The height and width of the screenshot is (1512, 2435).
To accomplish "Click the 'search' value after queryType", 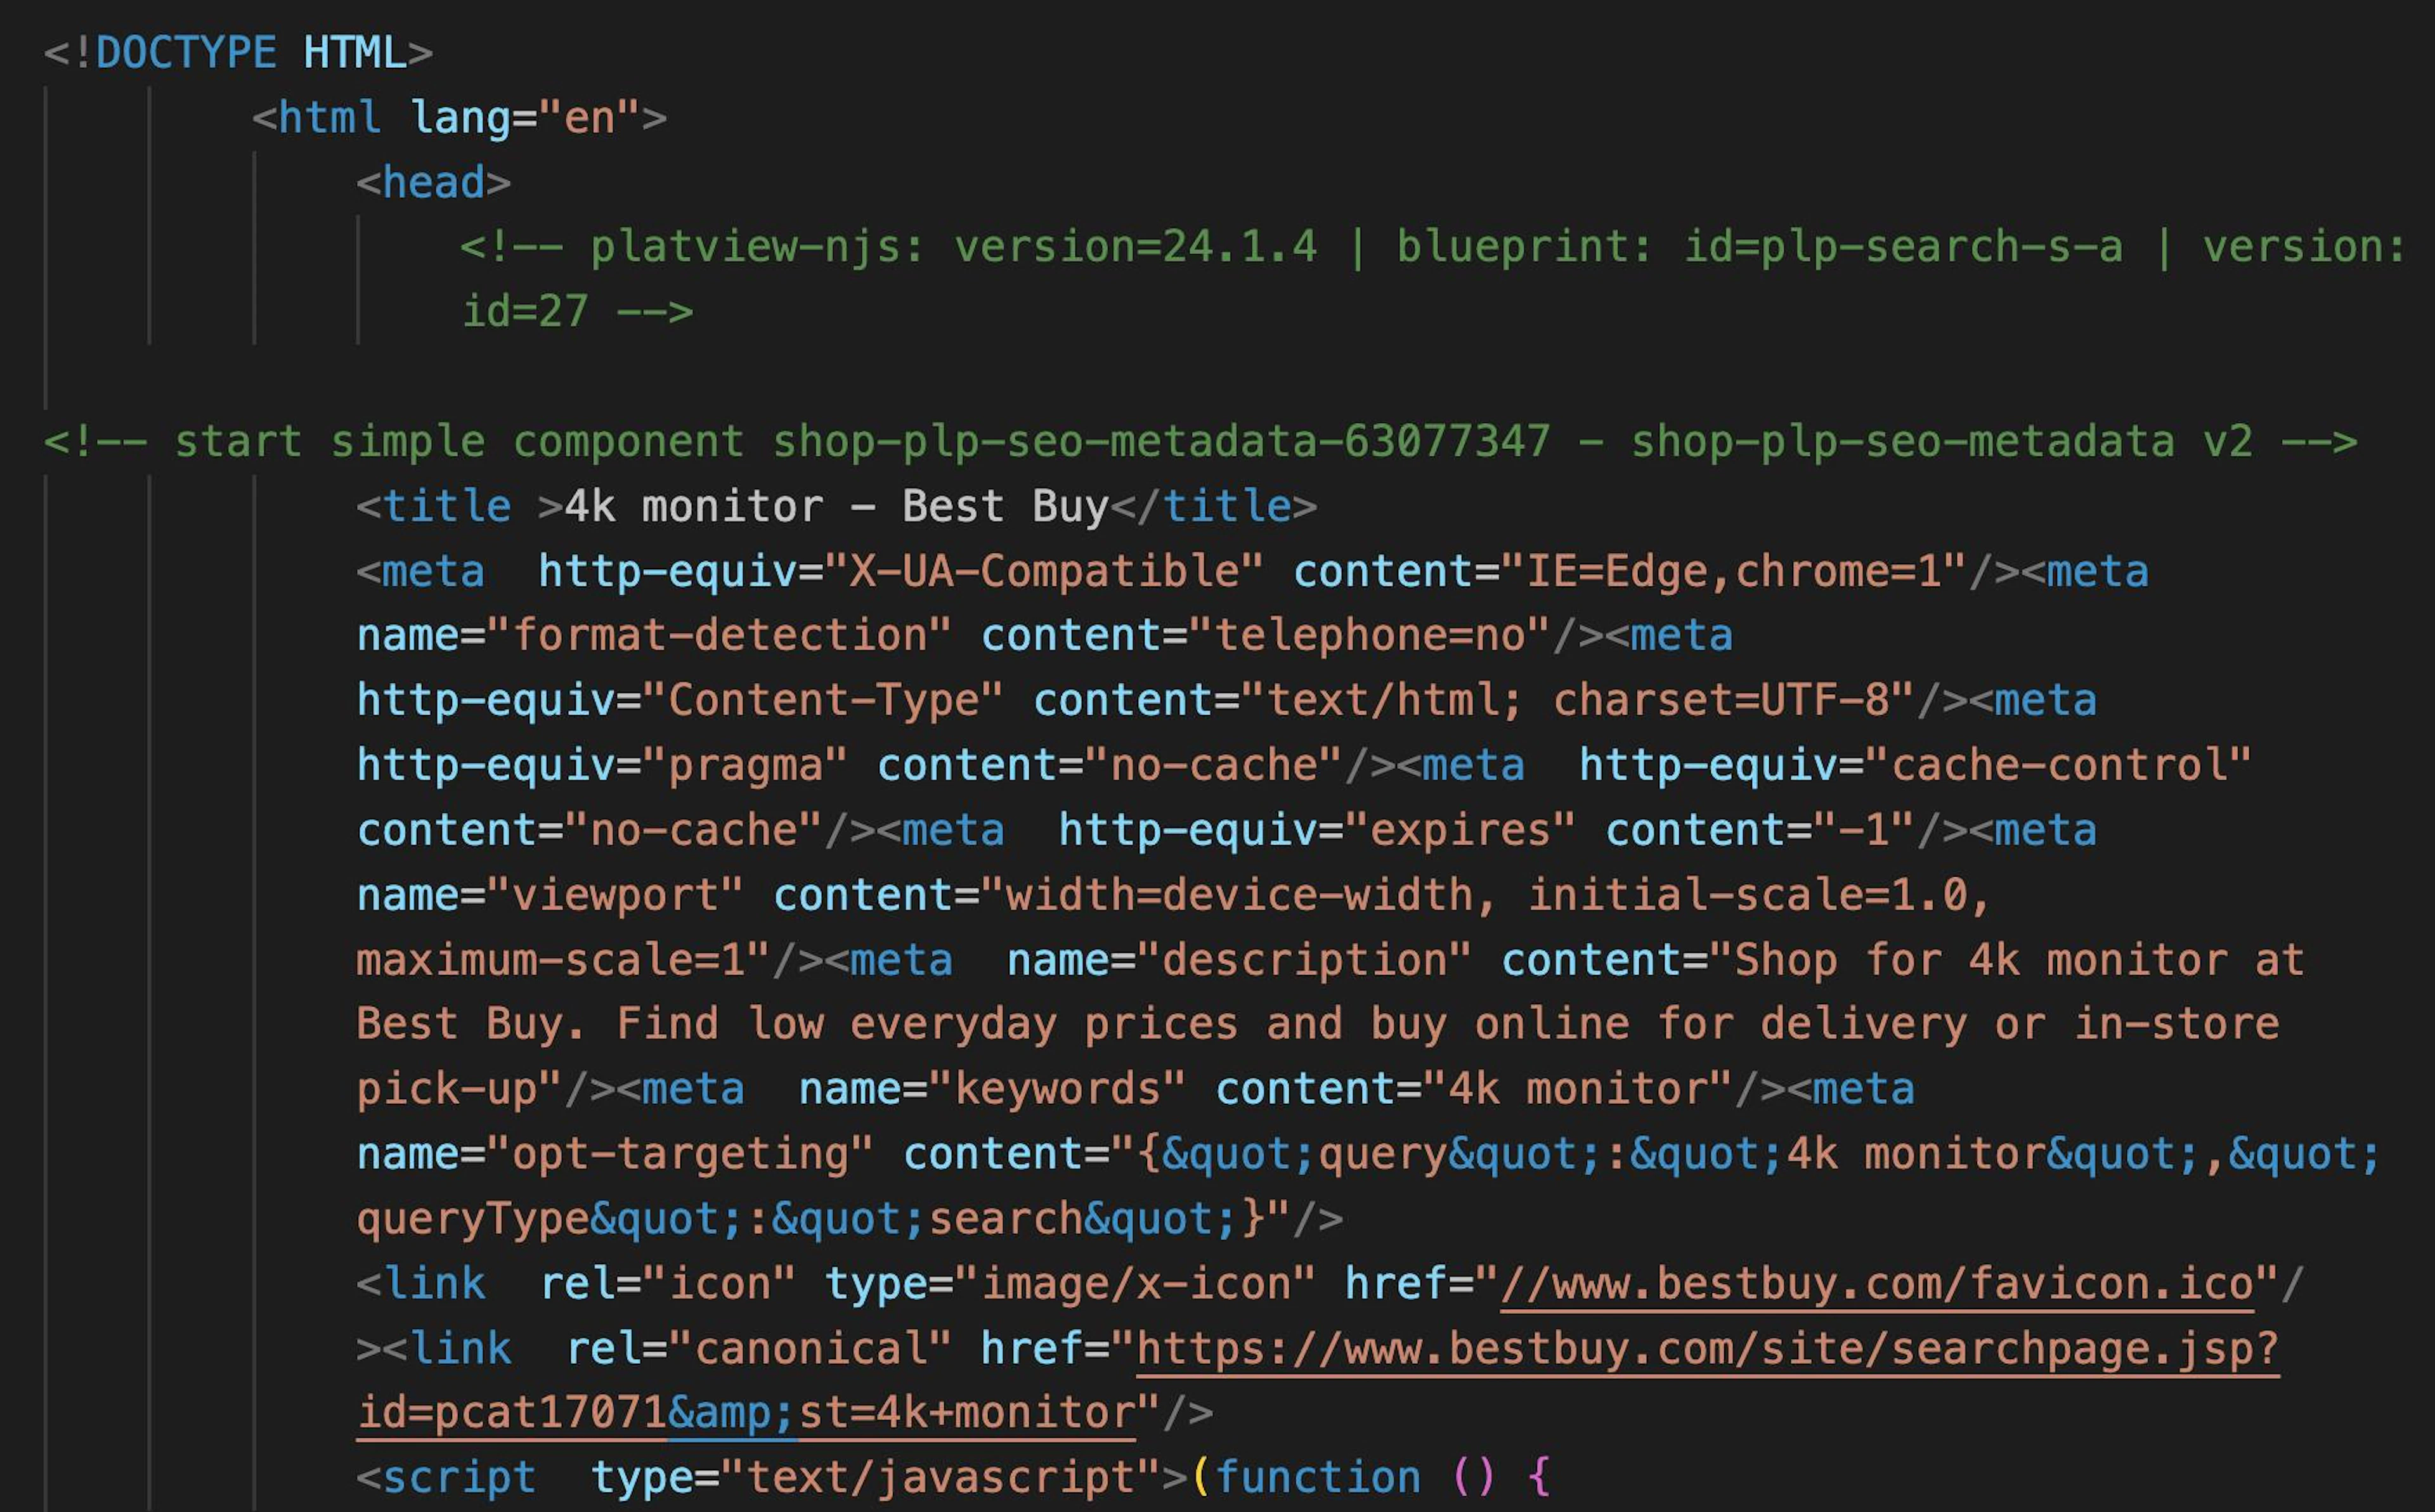I will (1005, 1218).
